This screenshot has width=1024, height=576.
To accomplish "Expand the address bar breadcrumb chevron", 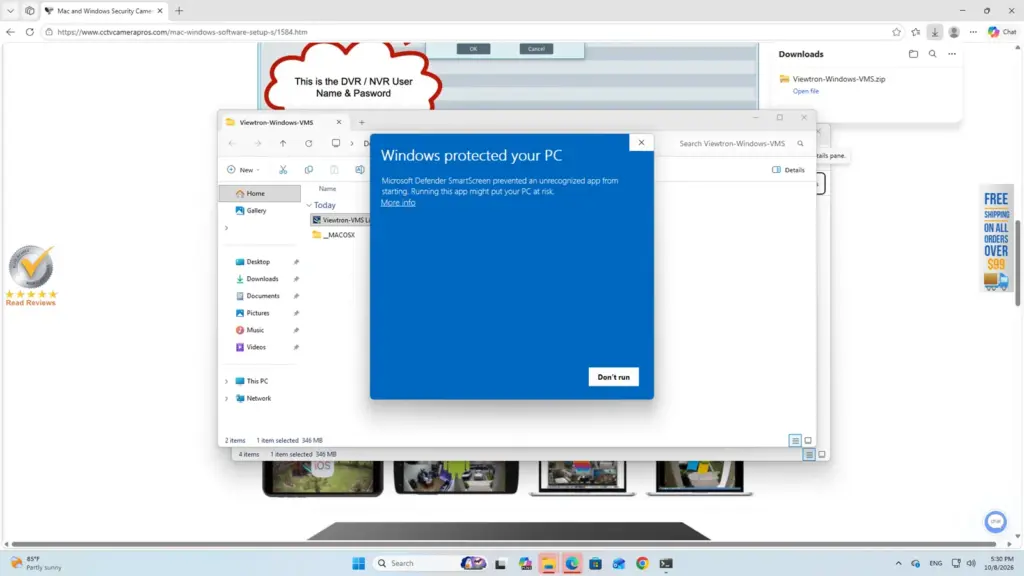I will pyautogui.click(x=352, y=143).
